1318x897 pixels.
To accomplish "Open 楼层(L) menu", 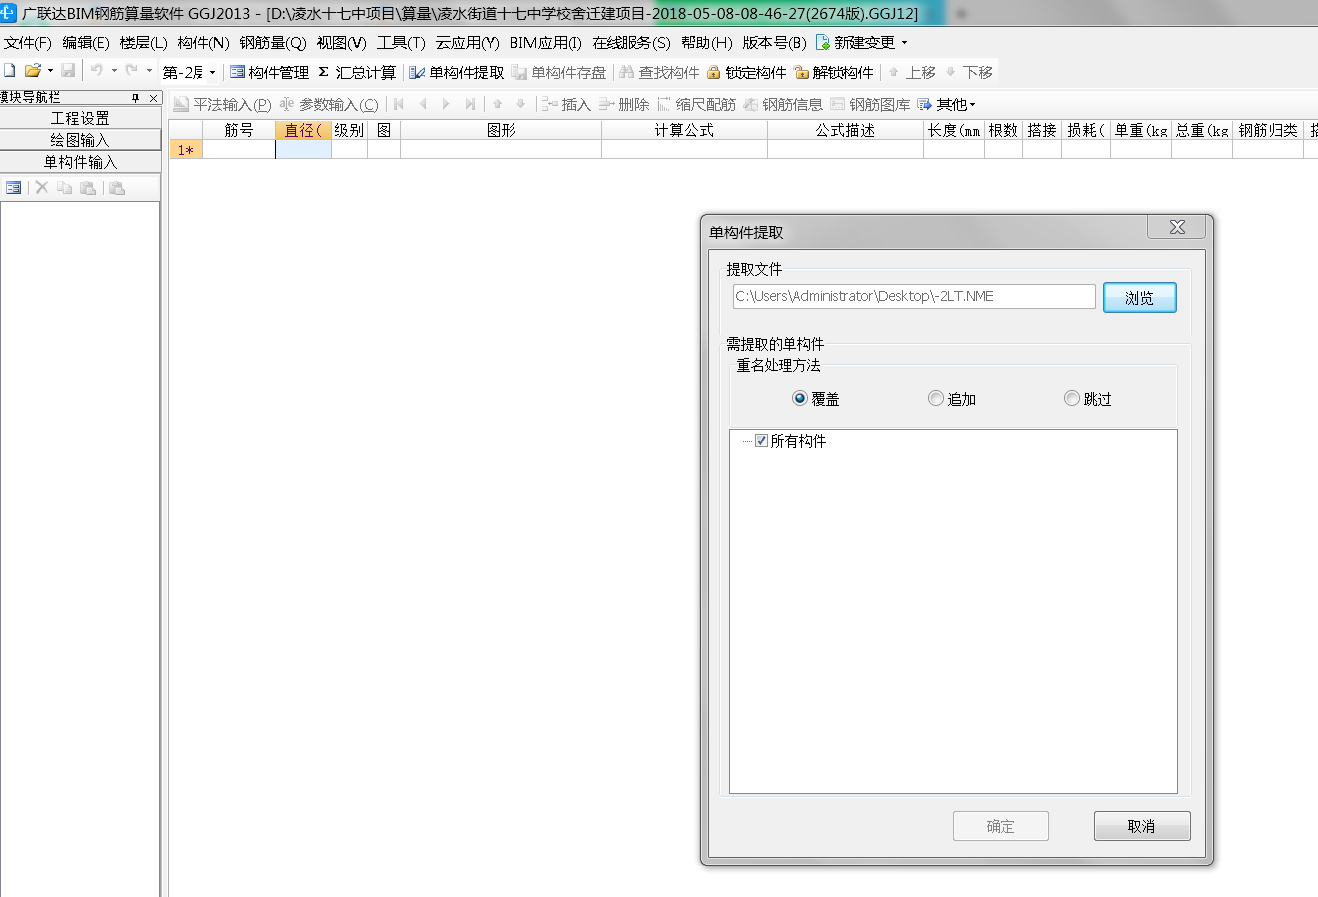I will (x=143, y=43).
